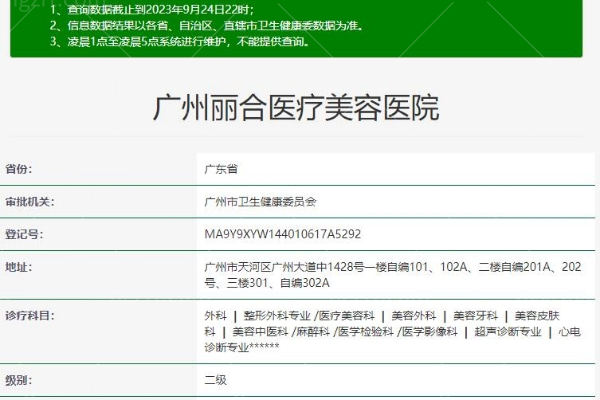Click registration number MA9Y9XYW144010617A5292
Image resolution: width=600 pixels, height=400 pixels.
point(282,234)
